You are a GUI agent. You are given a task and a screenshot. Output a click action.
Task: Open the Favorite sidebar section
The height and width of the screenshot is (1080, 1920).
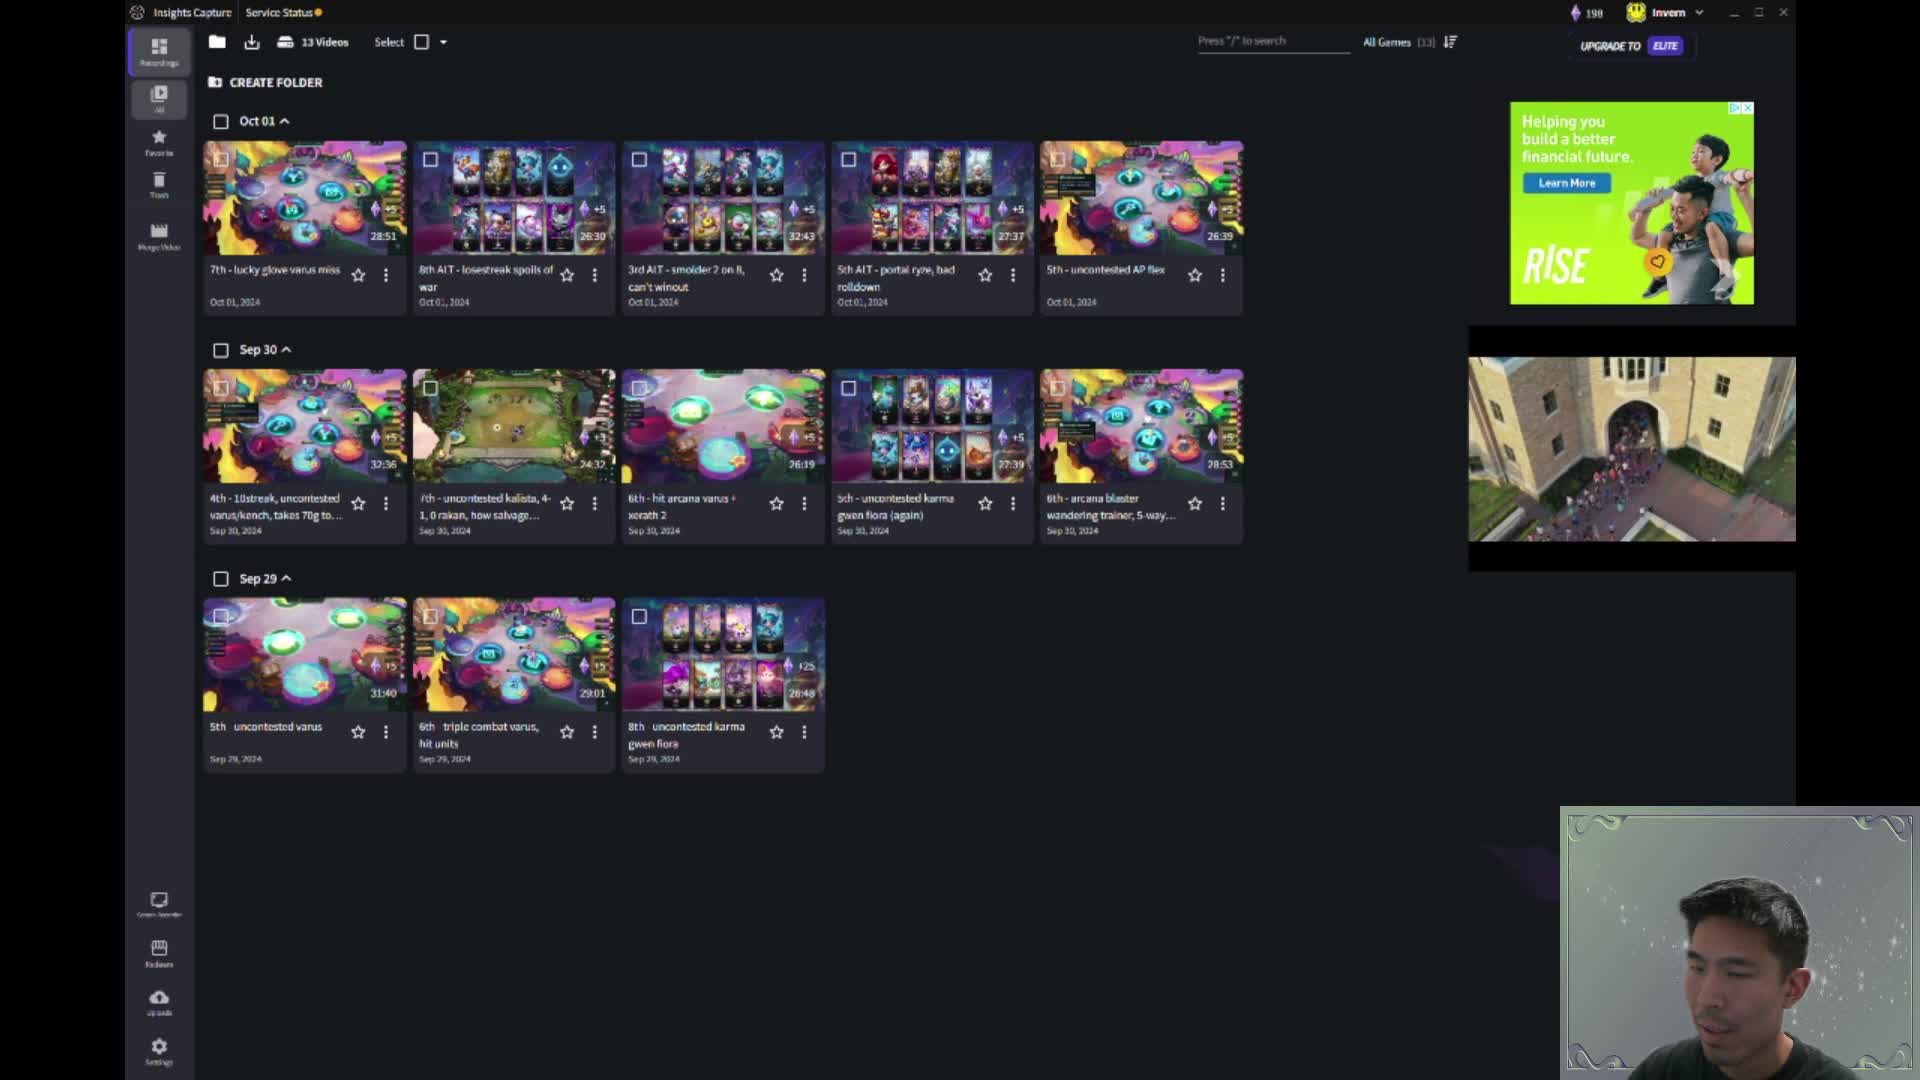tap(159, 142)
